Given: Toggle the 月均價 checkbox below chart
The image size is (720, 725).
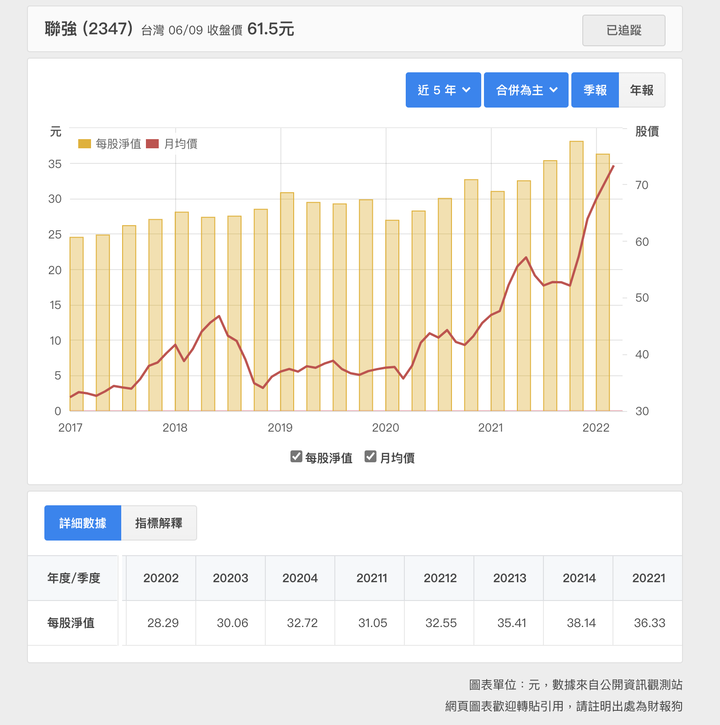Looking at the screenshot, I should tap(370, 456).
